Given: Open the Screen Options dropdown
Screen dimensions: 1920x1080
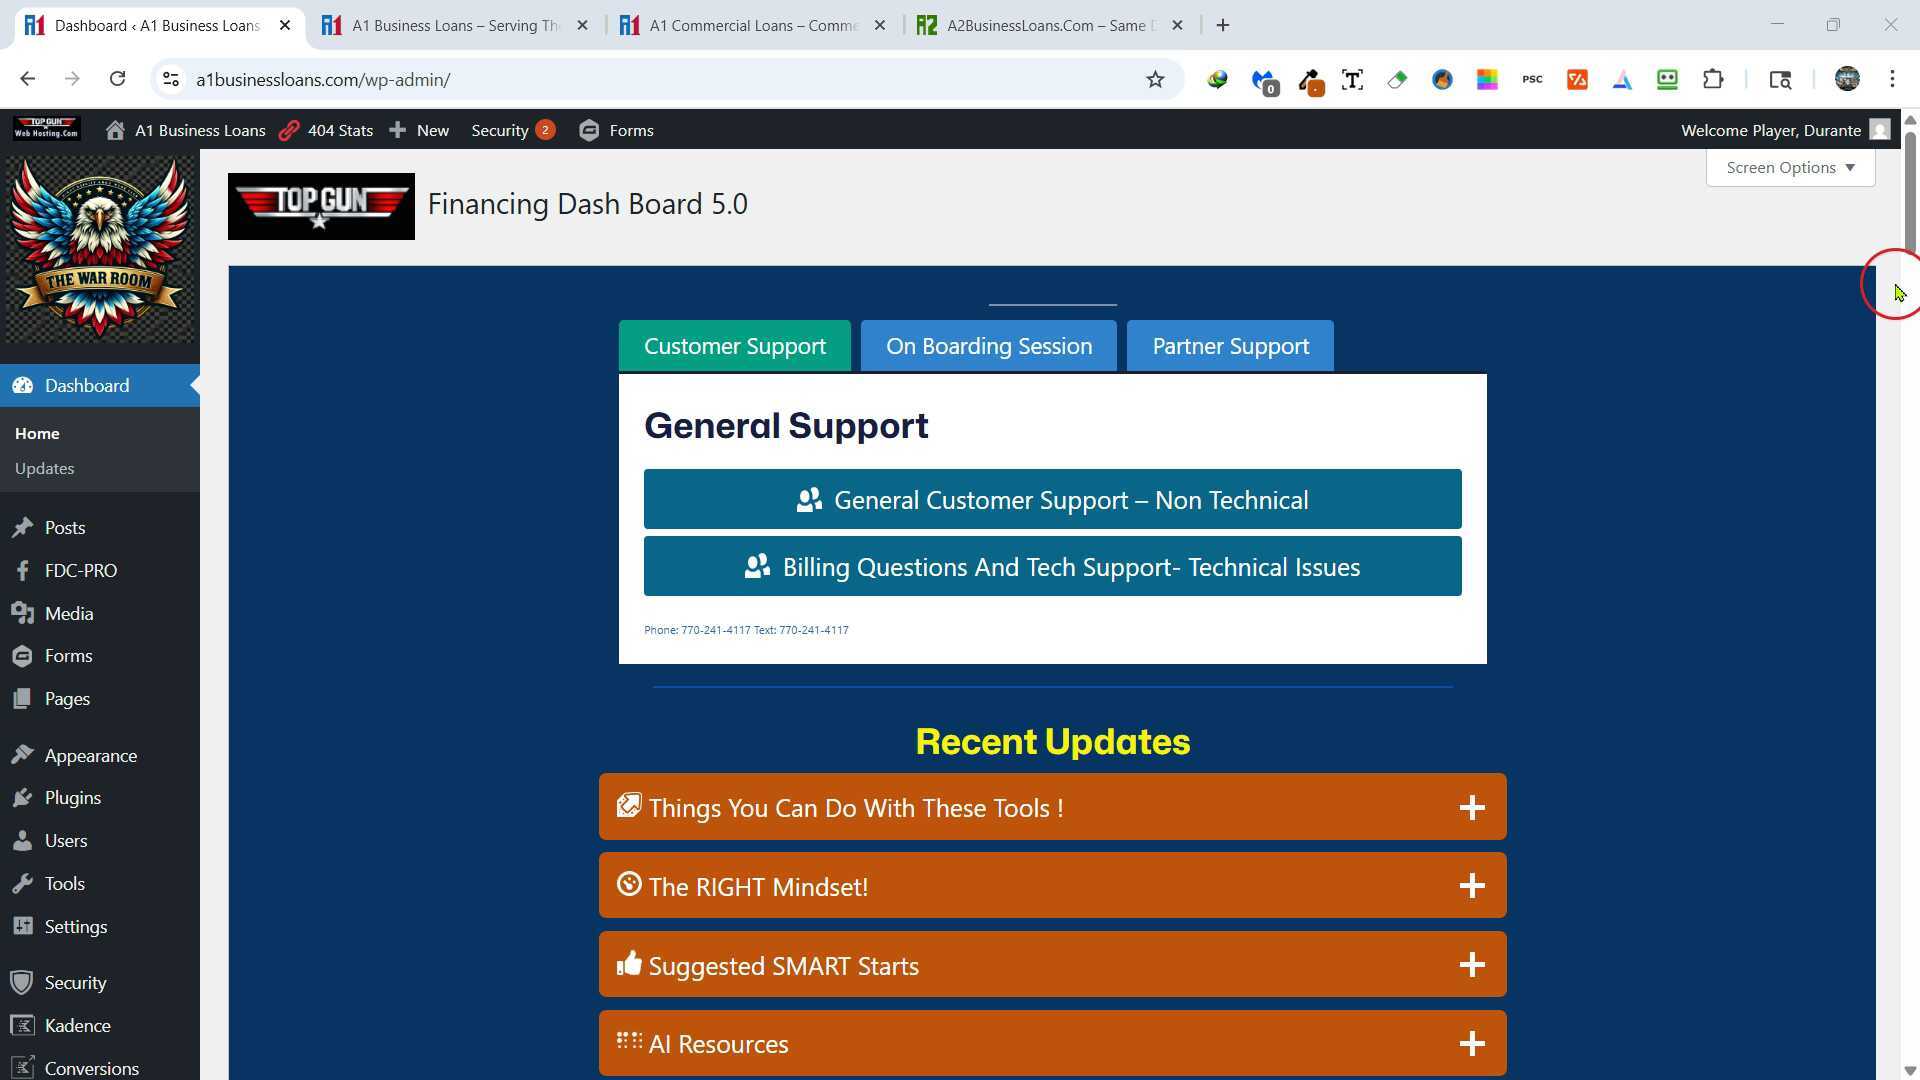Looking at the screenshot, I should pyautogui.click(x=1789, y=167).
